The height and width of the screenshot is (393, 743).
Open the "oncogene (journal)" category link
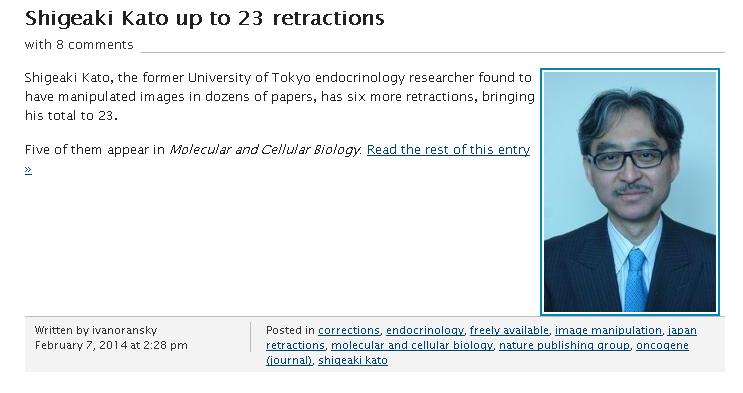tap(662, 345)
